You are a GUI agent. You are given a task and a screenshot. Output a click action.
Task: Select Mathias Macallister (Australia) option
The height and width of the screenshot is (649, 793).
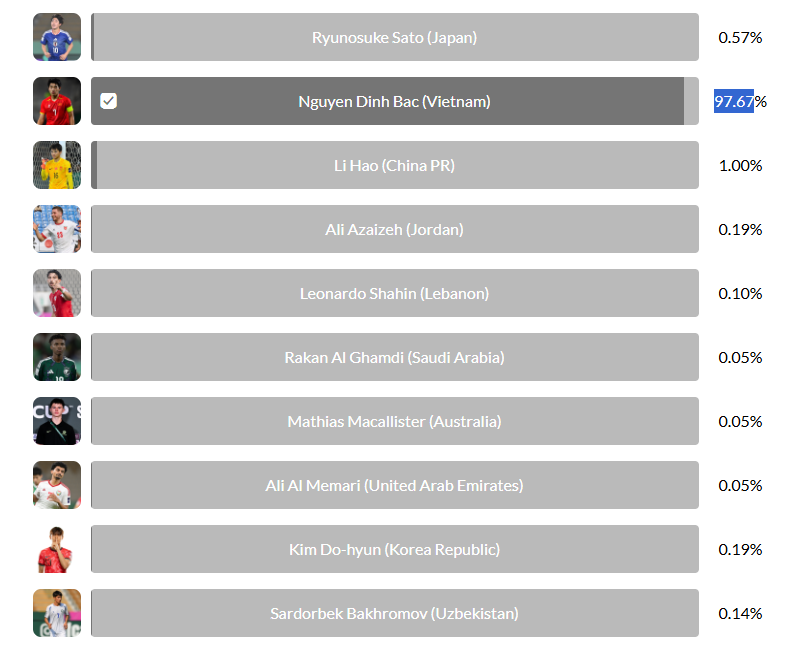pyautogui.click(x=394, y=421)
